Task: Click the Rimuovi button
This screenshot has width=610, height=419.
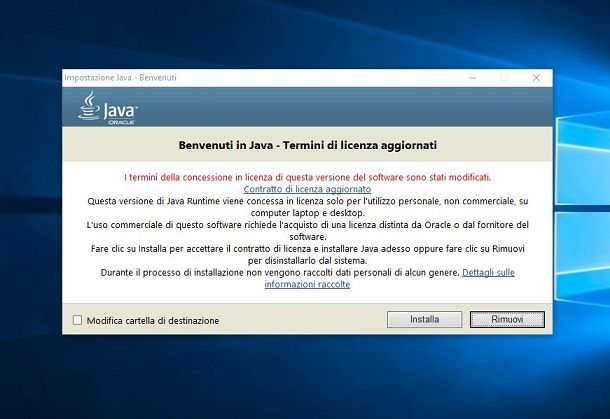Action: [x=507, y=319]
